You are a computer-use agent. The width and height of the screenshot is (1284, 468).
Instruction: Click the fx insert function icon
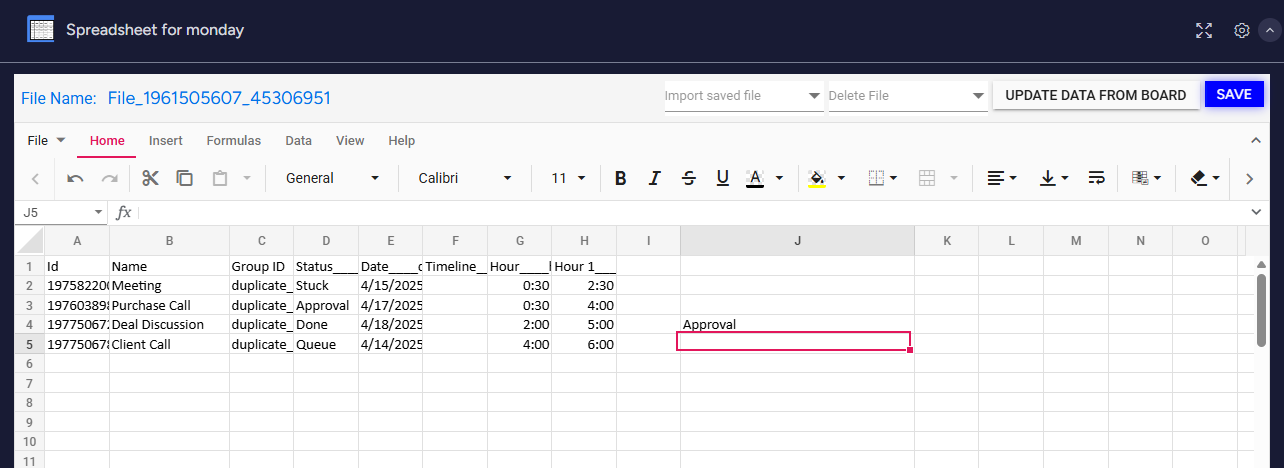click(x=124, y=212)
